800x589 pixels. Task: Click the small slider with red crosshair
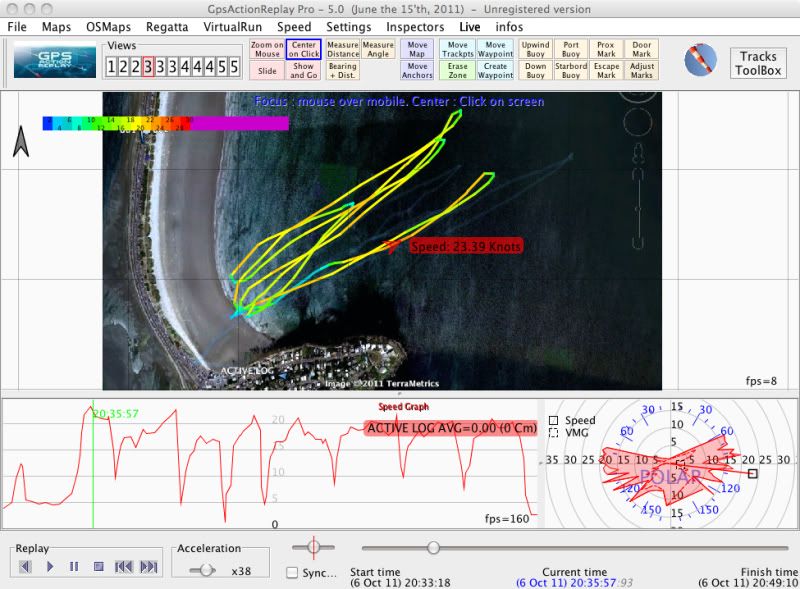[313, 547]
